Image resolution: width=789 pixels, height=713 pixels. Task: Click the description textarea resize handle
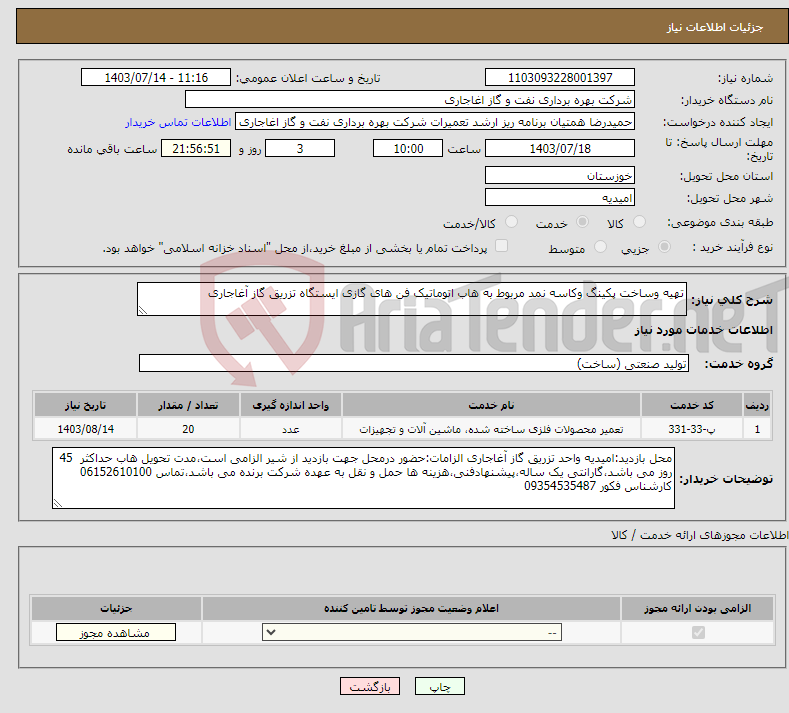(142, 310)
